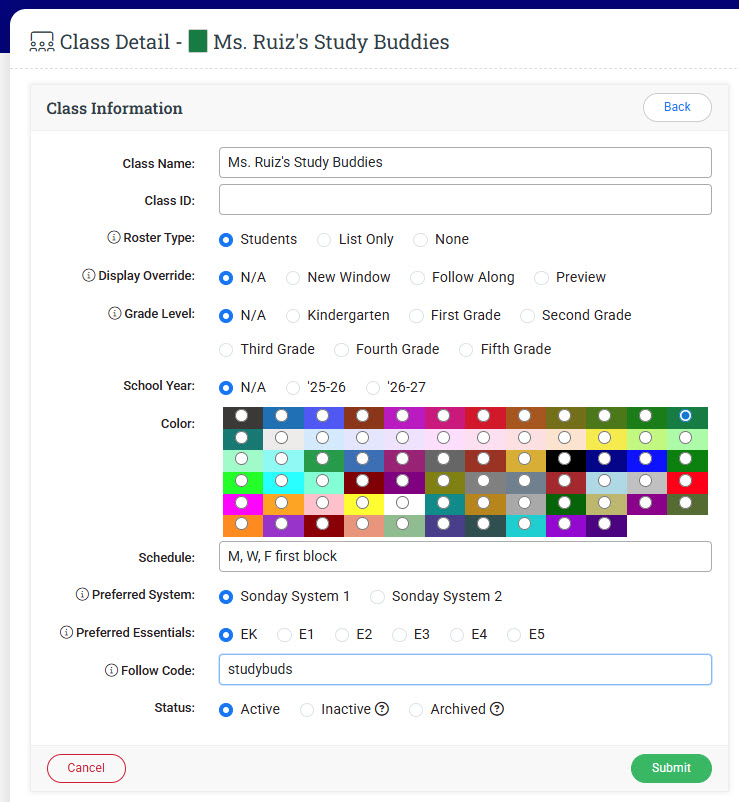Pick the '25-26 school year

[293, 387]
